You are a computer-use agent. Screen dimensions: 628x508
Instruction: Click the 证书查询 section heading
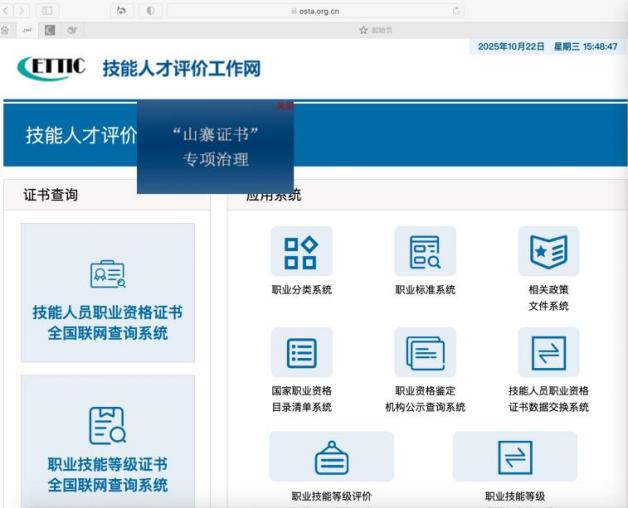click(x=51, y=195)
